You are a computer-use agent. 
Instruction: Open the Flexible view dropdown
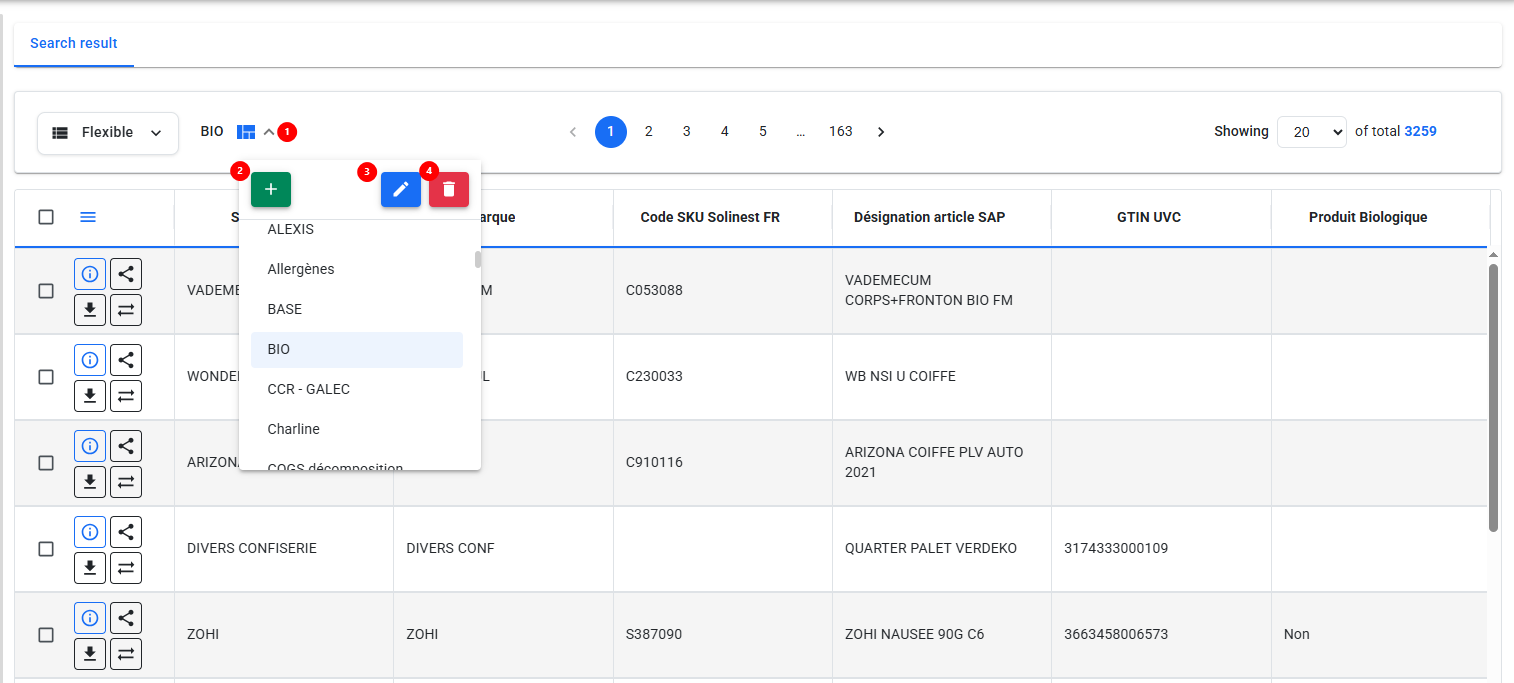pos(108,133)
